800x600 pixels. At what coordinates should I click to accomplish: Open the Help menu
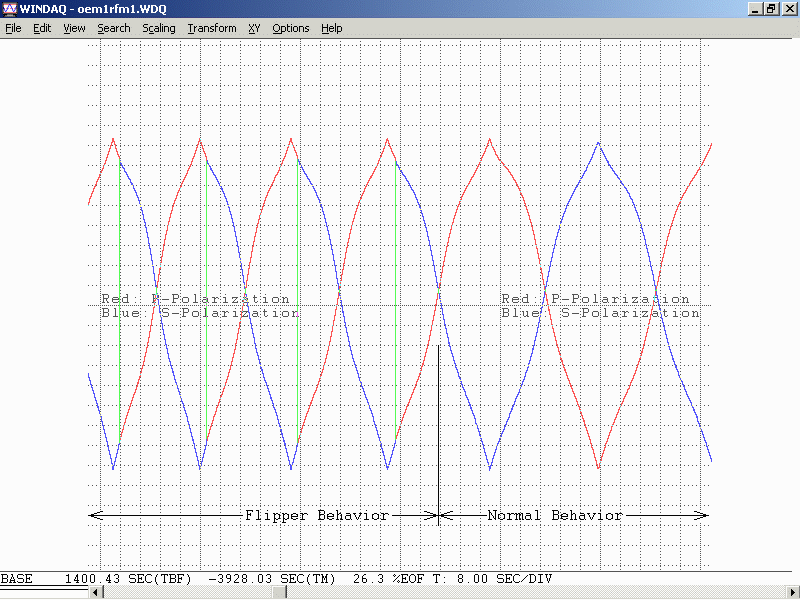[331, 28]
